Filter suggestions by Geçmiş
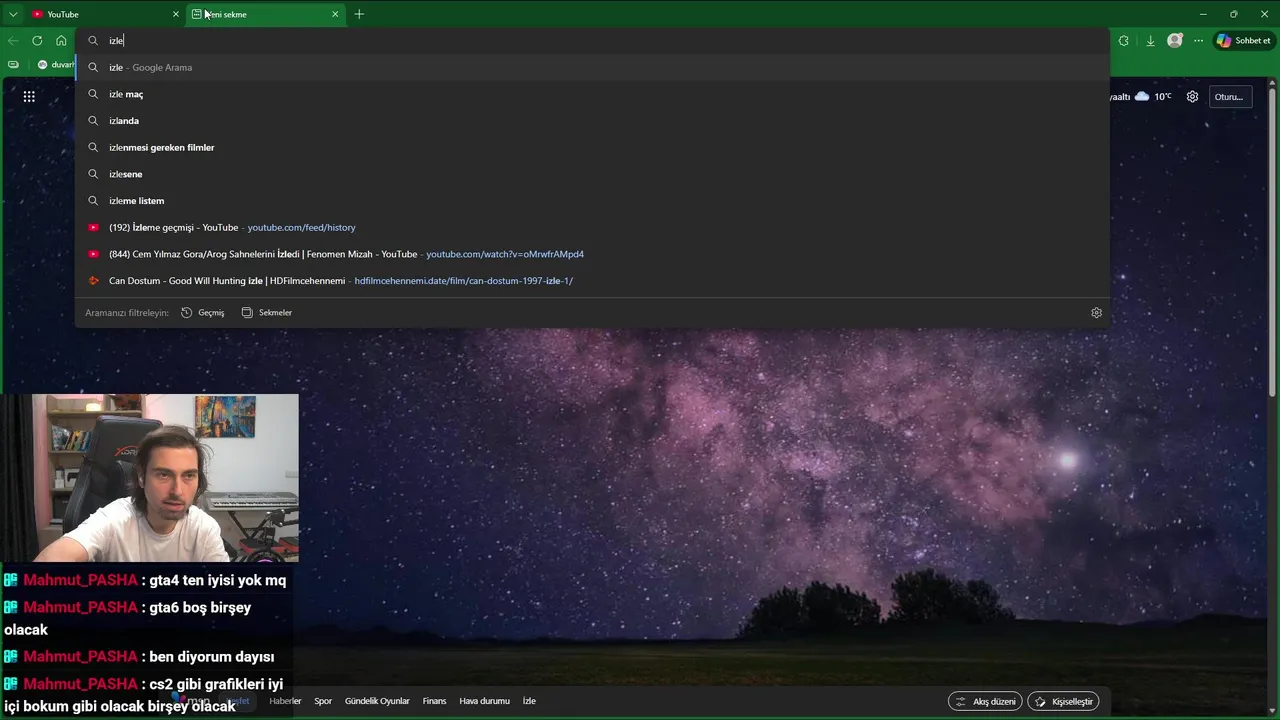 [203, 312]
